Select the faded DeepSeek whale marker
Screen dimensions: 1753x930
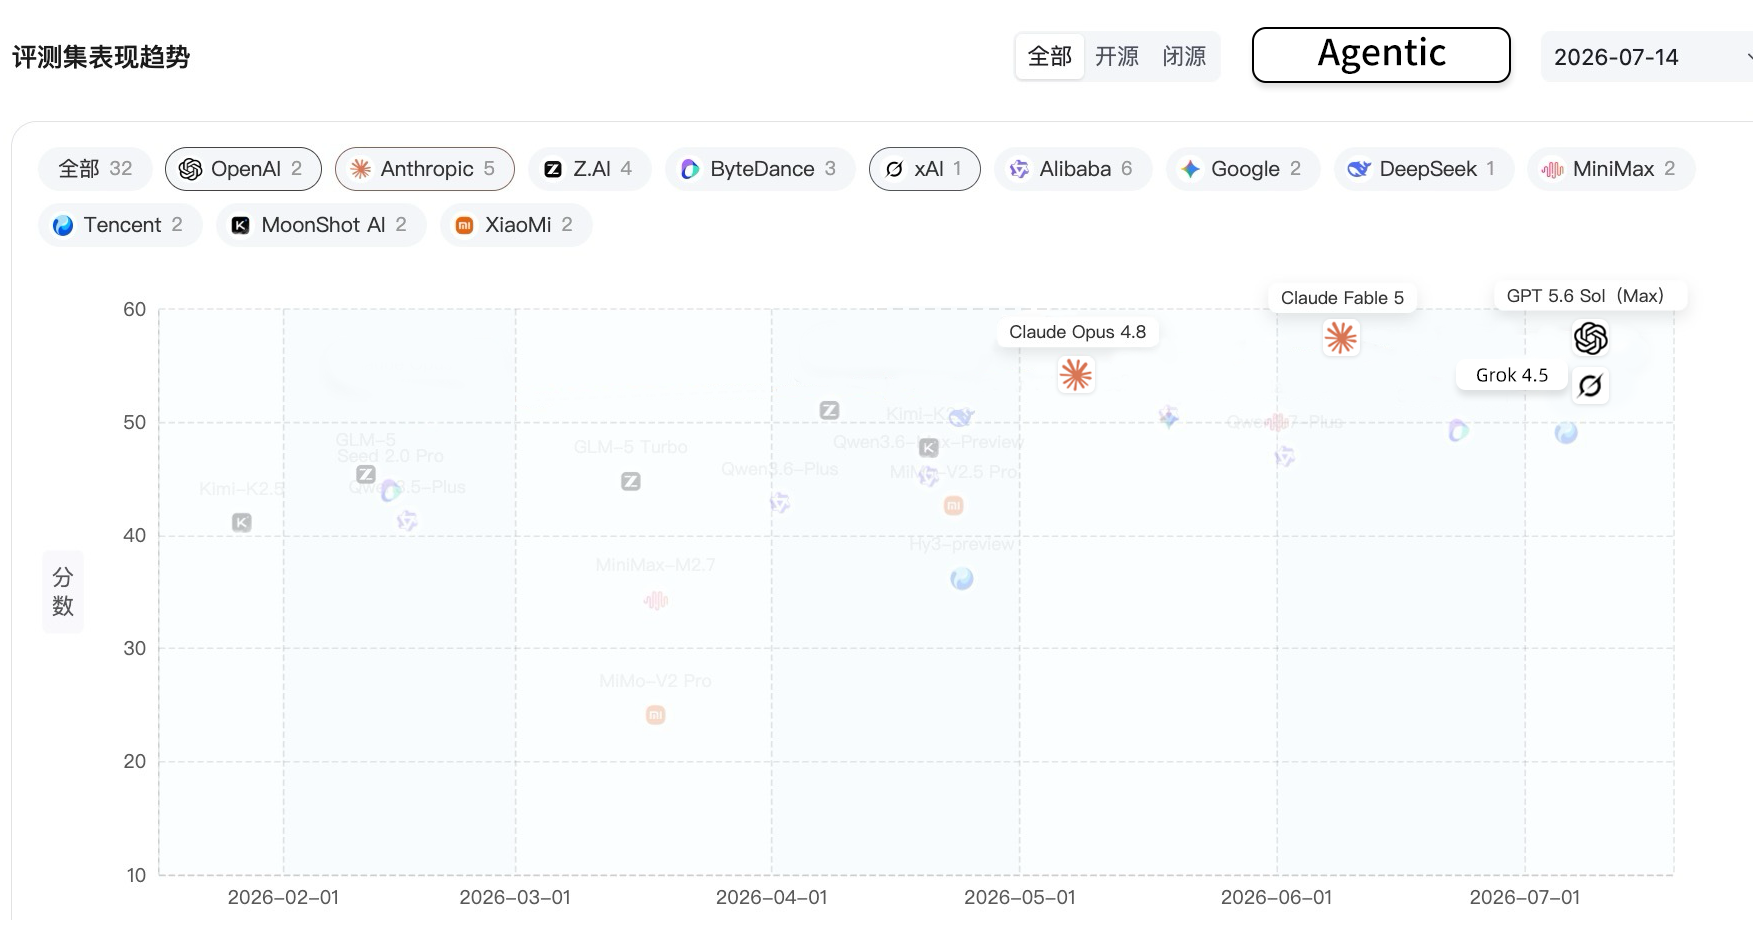click(961, 416)
